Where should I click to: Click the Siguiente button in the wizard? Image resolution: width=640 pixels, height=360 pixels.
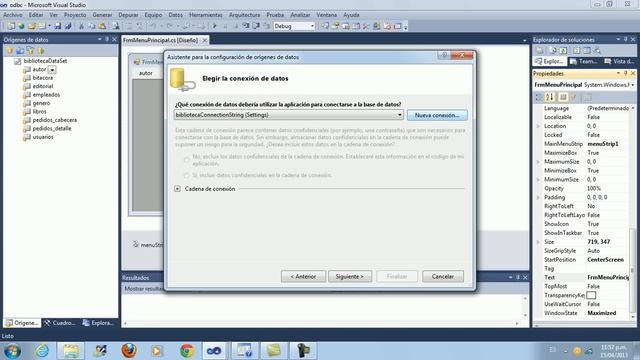[349, 276]
